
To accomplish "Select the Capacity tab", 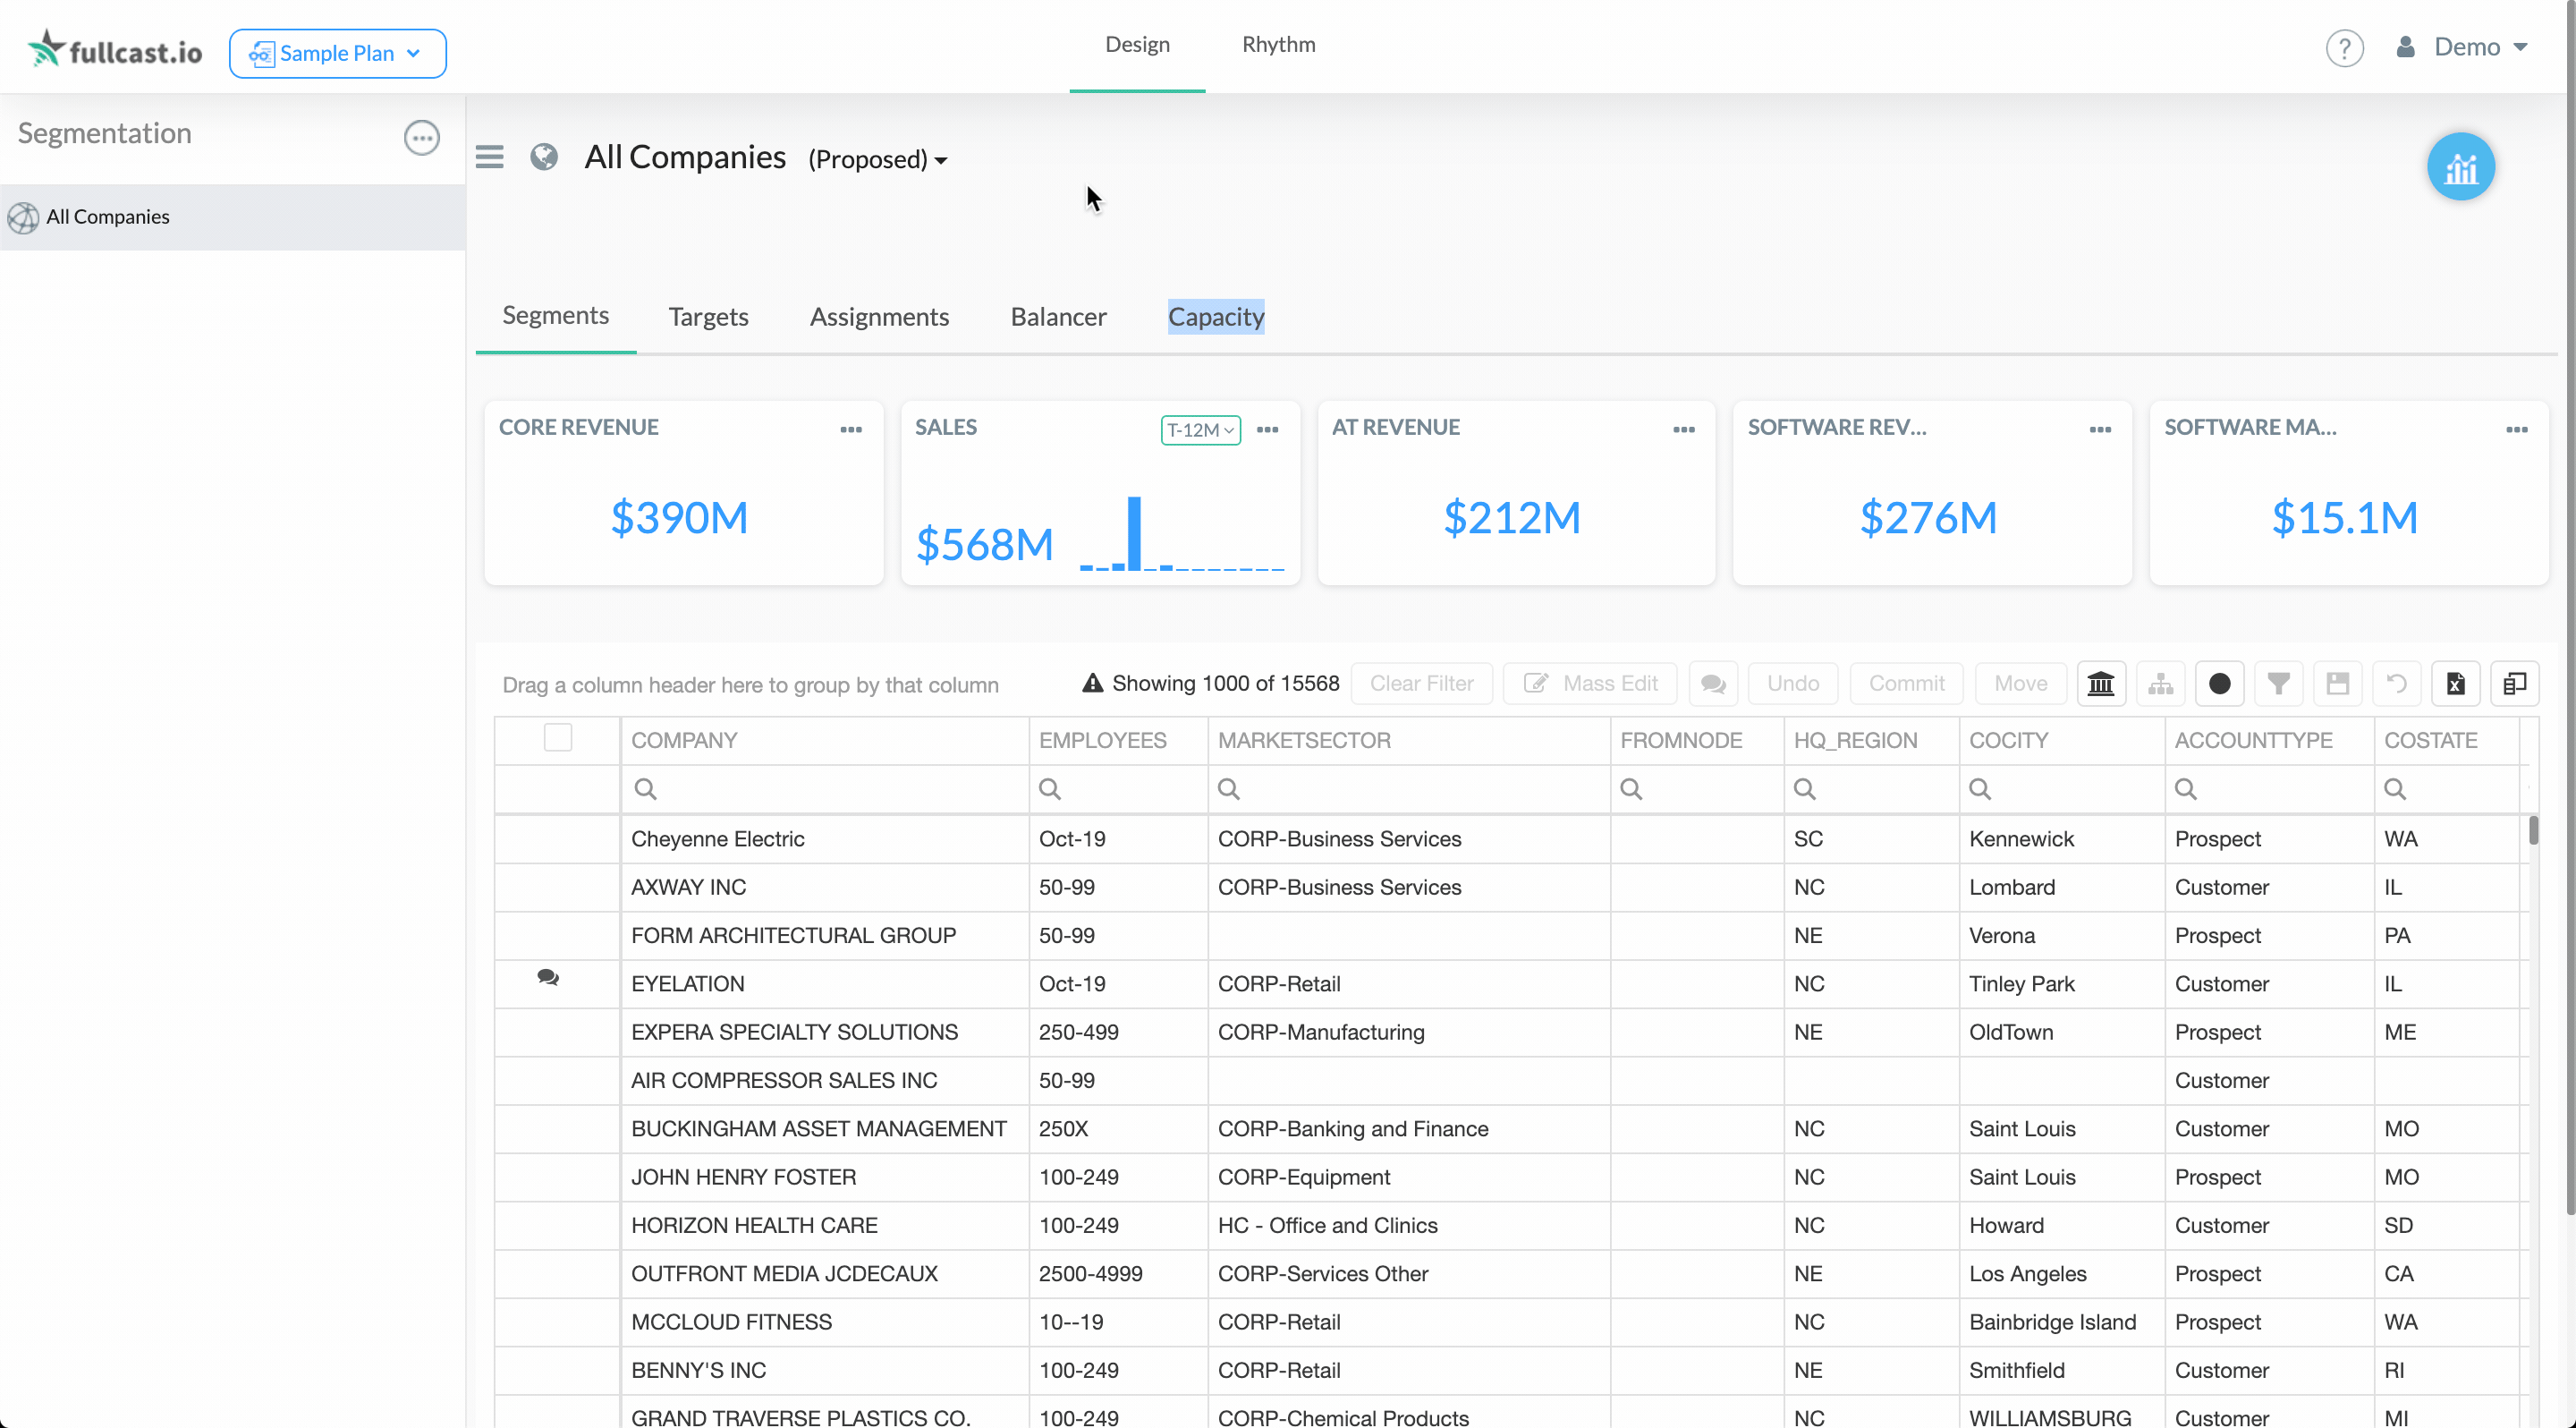I will point(1216,317).
